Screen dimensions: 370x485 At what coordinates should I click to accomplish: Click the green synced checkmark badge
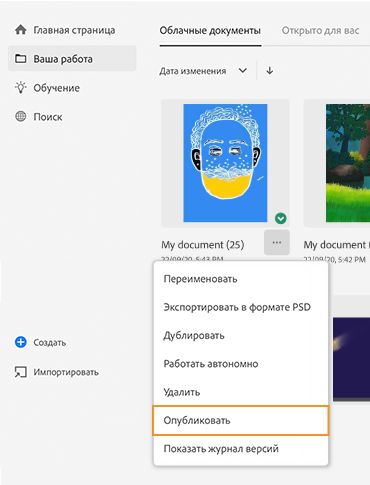pos(281,218)
